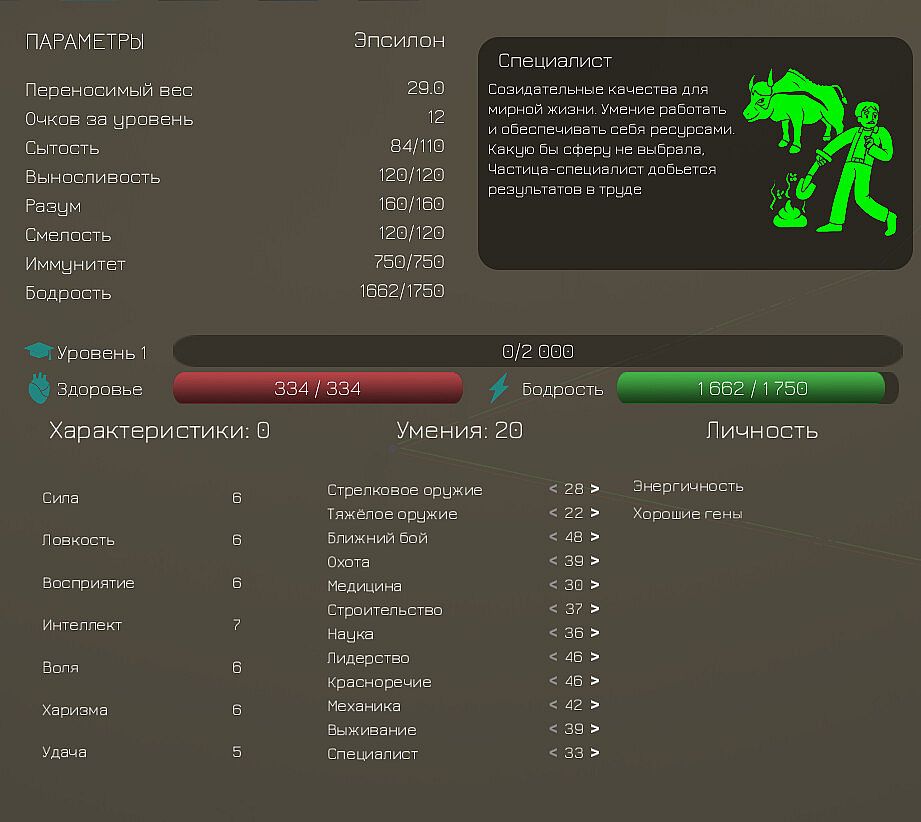Viewport: 921px width, 822px height.
Task: Select the Личность heading
Action: point(762,431)
